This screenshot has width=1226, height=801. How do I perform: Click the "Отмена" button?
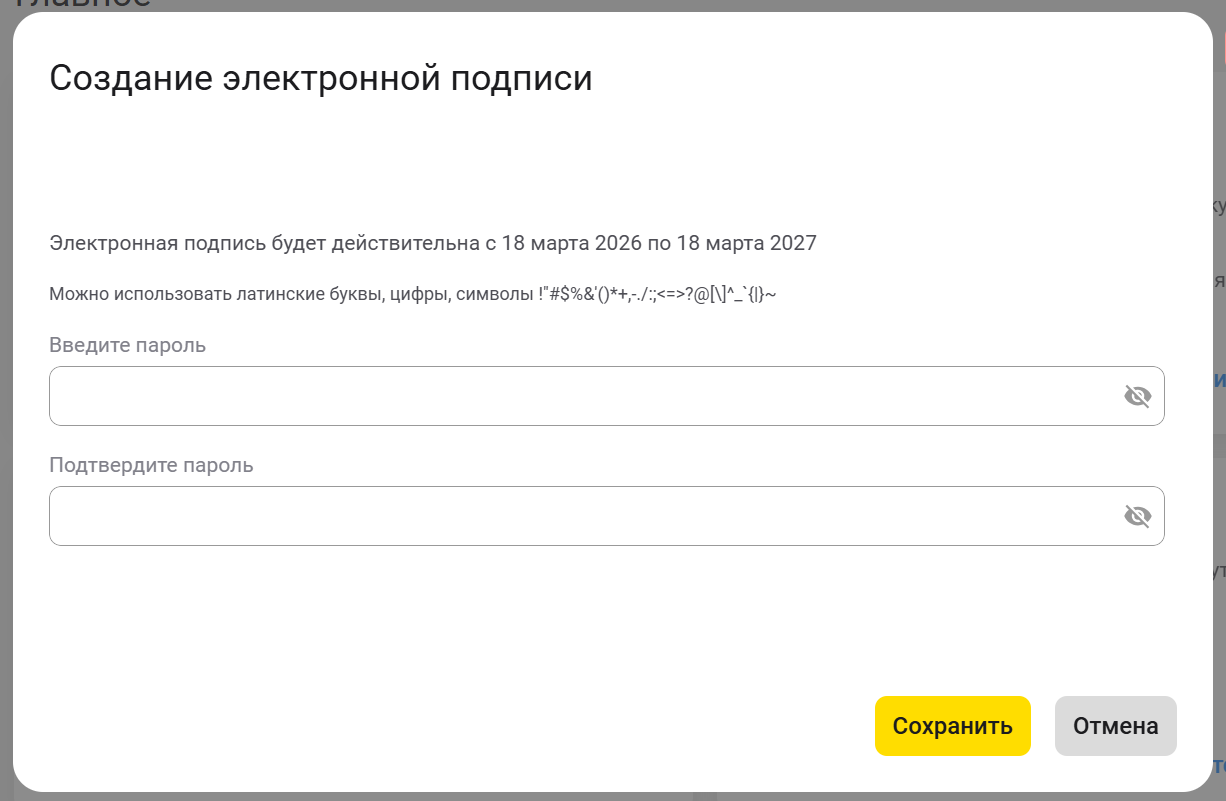pos(1116,726)
